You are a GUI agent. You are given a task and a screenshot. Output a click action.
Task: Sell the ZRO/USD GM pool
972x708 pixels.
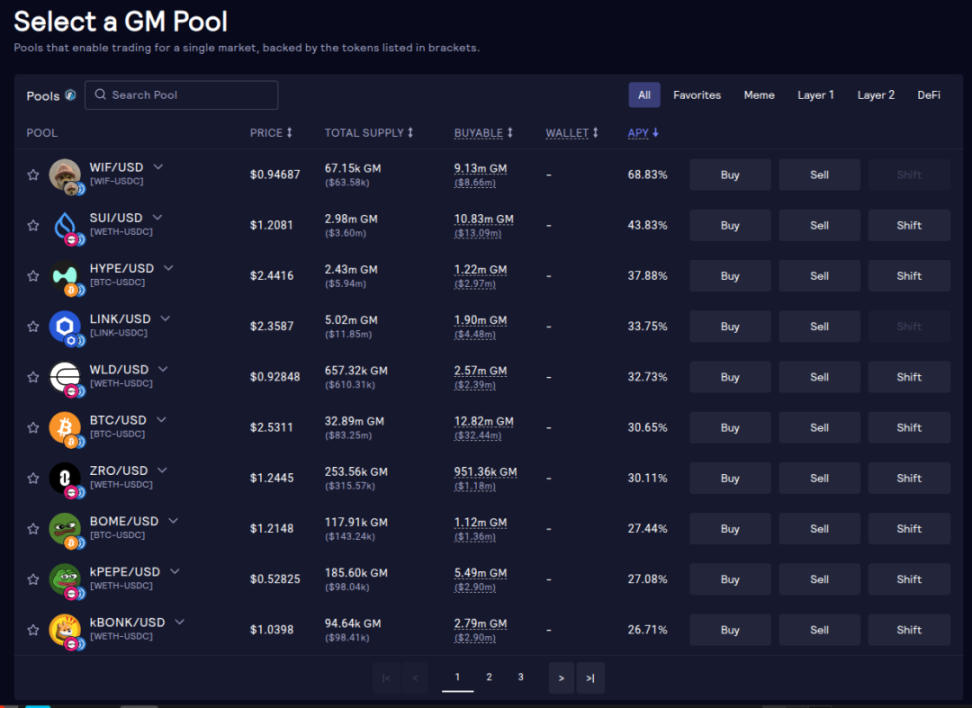click(819, 478)
